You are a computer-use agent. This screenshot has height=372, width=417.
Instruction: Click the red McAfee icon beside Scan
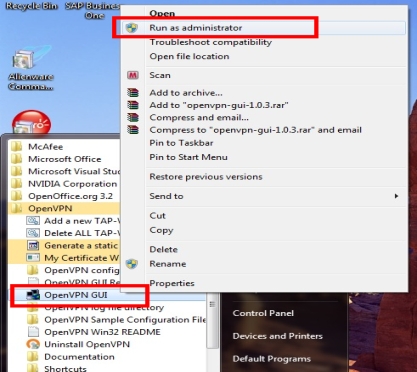[x=133, y=75]
